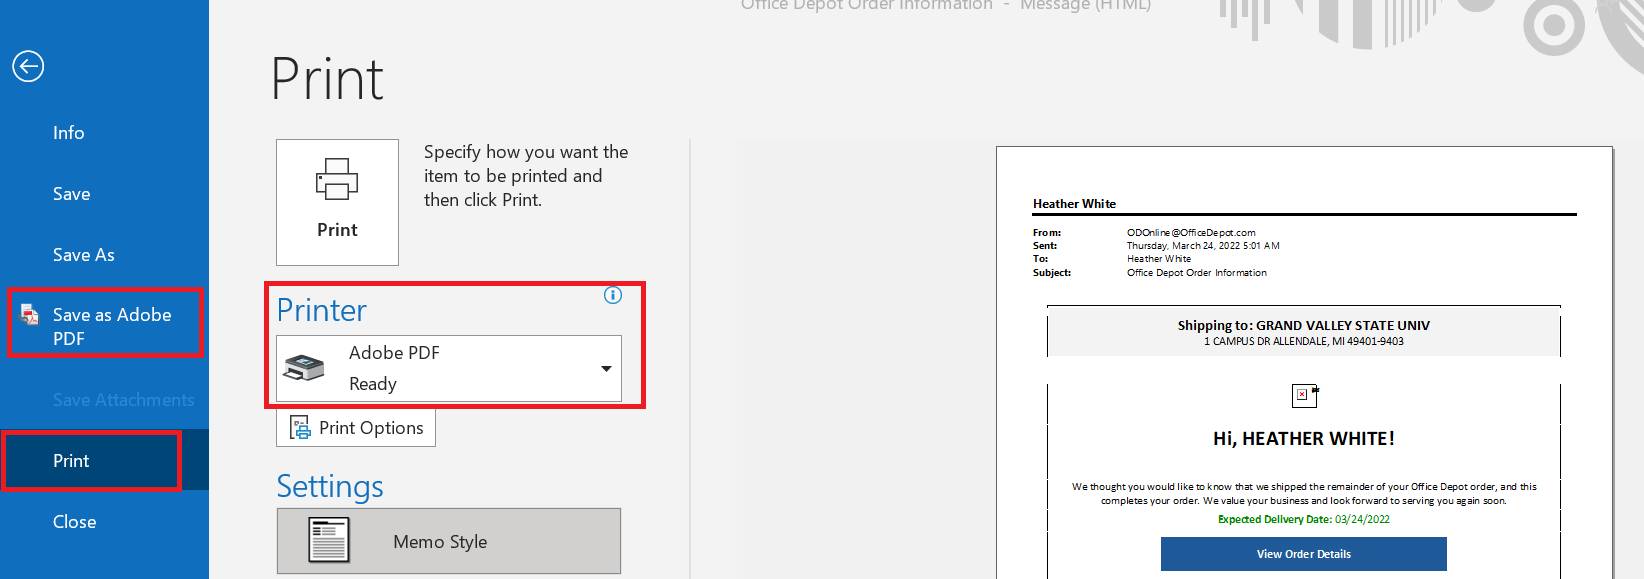Click the Print Options icon
Image resolution: width=1644 pixels, height=579 pixels.
(x=300, y=428)
